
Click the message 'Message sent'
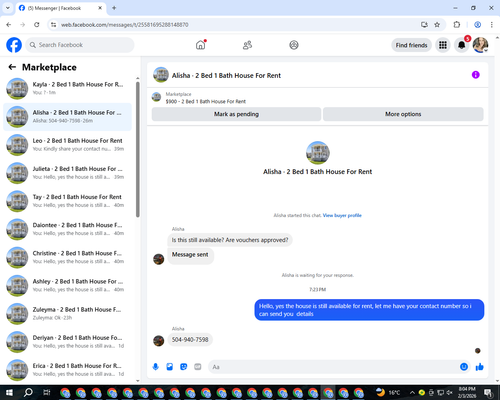[190, 255]
